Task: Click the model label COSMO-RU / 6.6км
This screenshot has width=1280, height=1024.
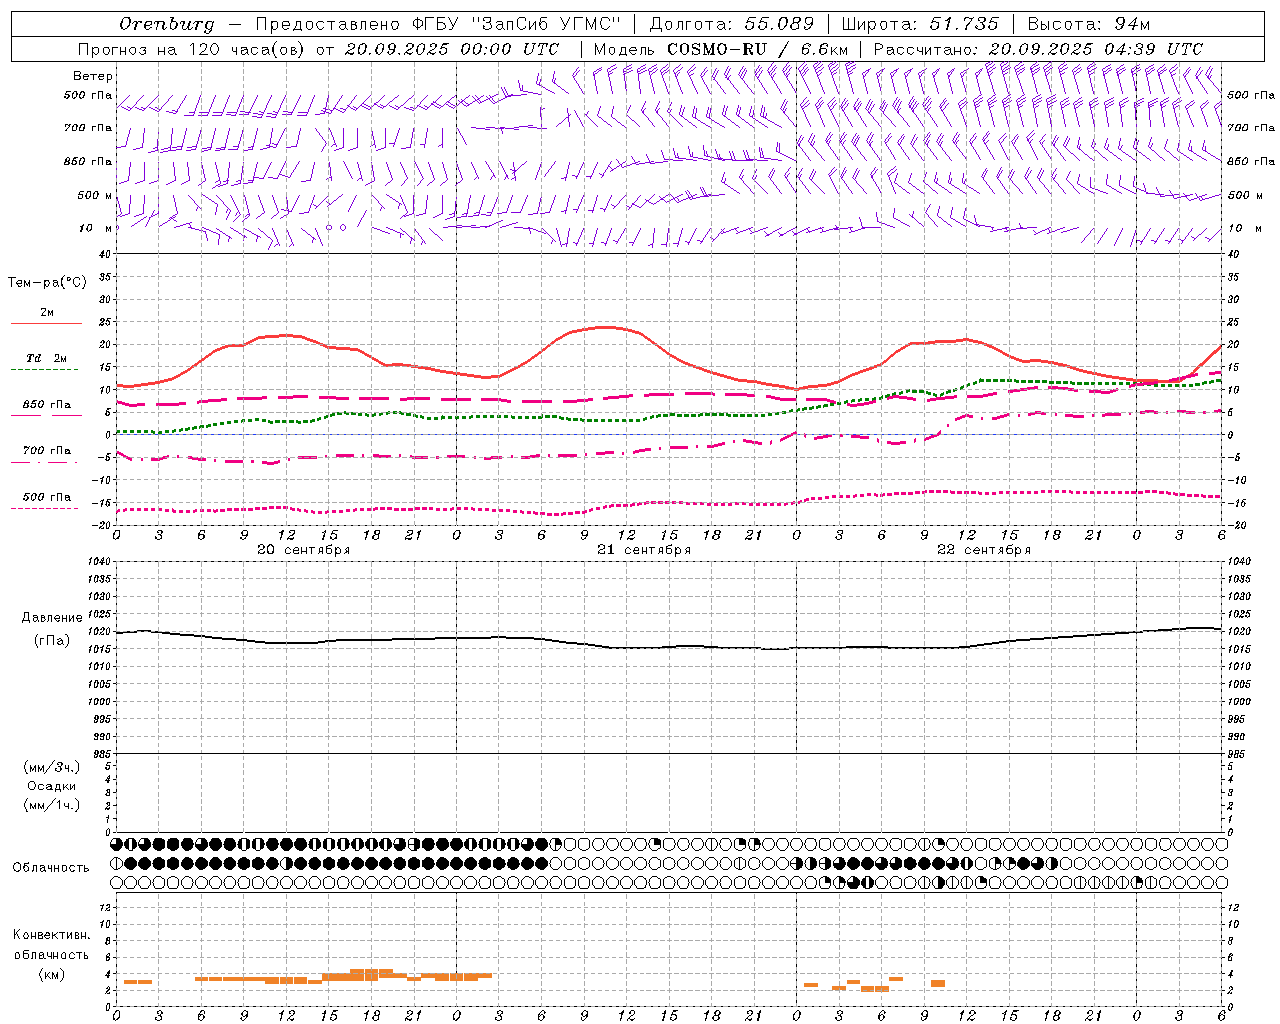Action: click(757, 49)
